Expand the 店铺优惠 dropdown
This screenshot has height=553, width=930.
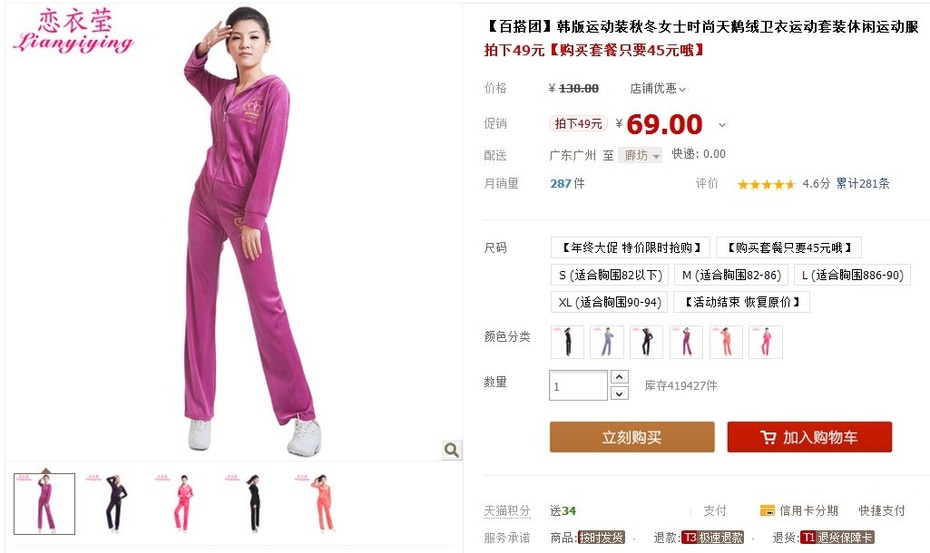[658, 88]
